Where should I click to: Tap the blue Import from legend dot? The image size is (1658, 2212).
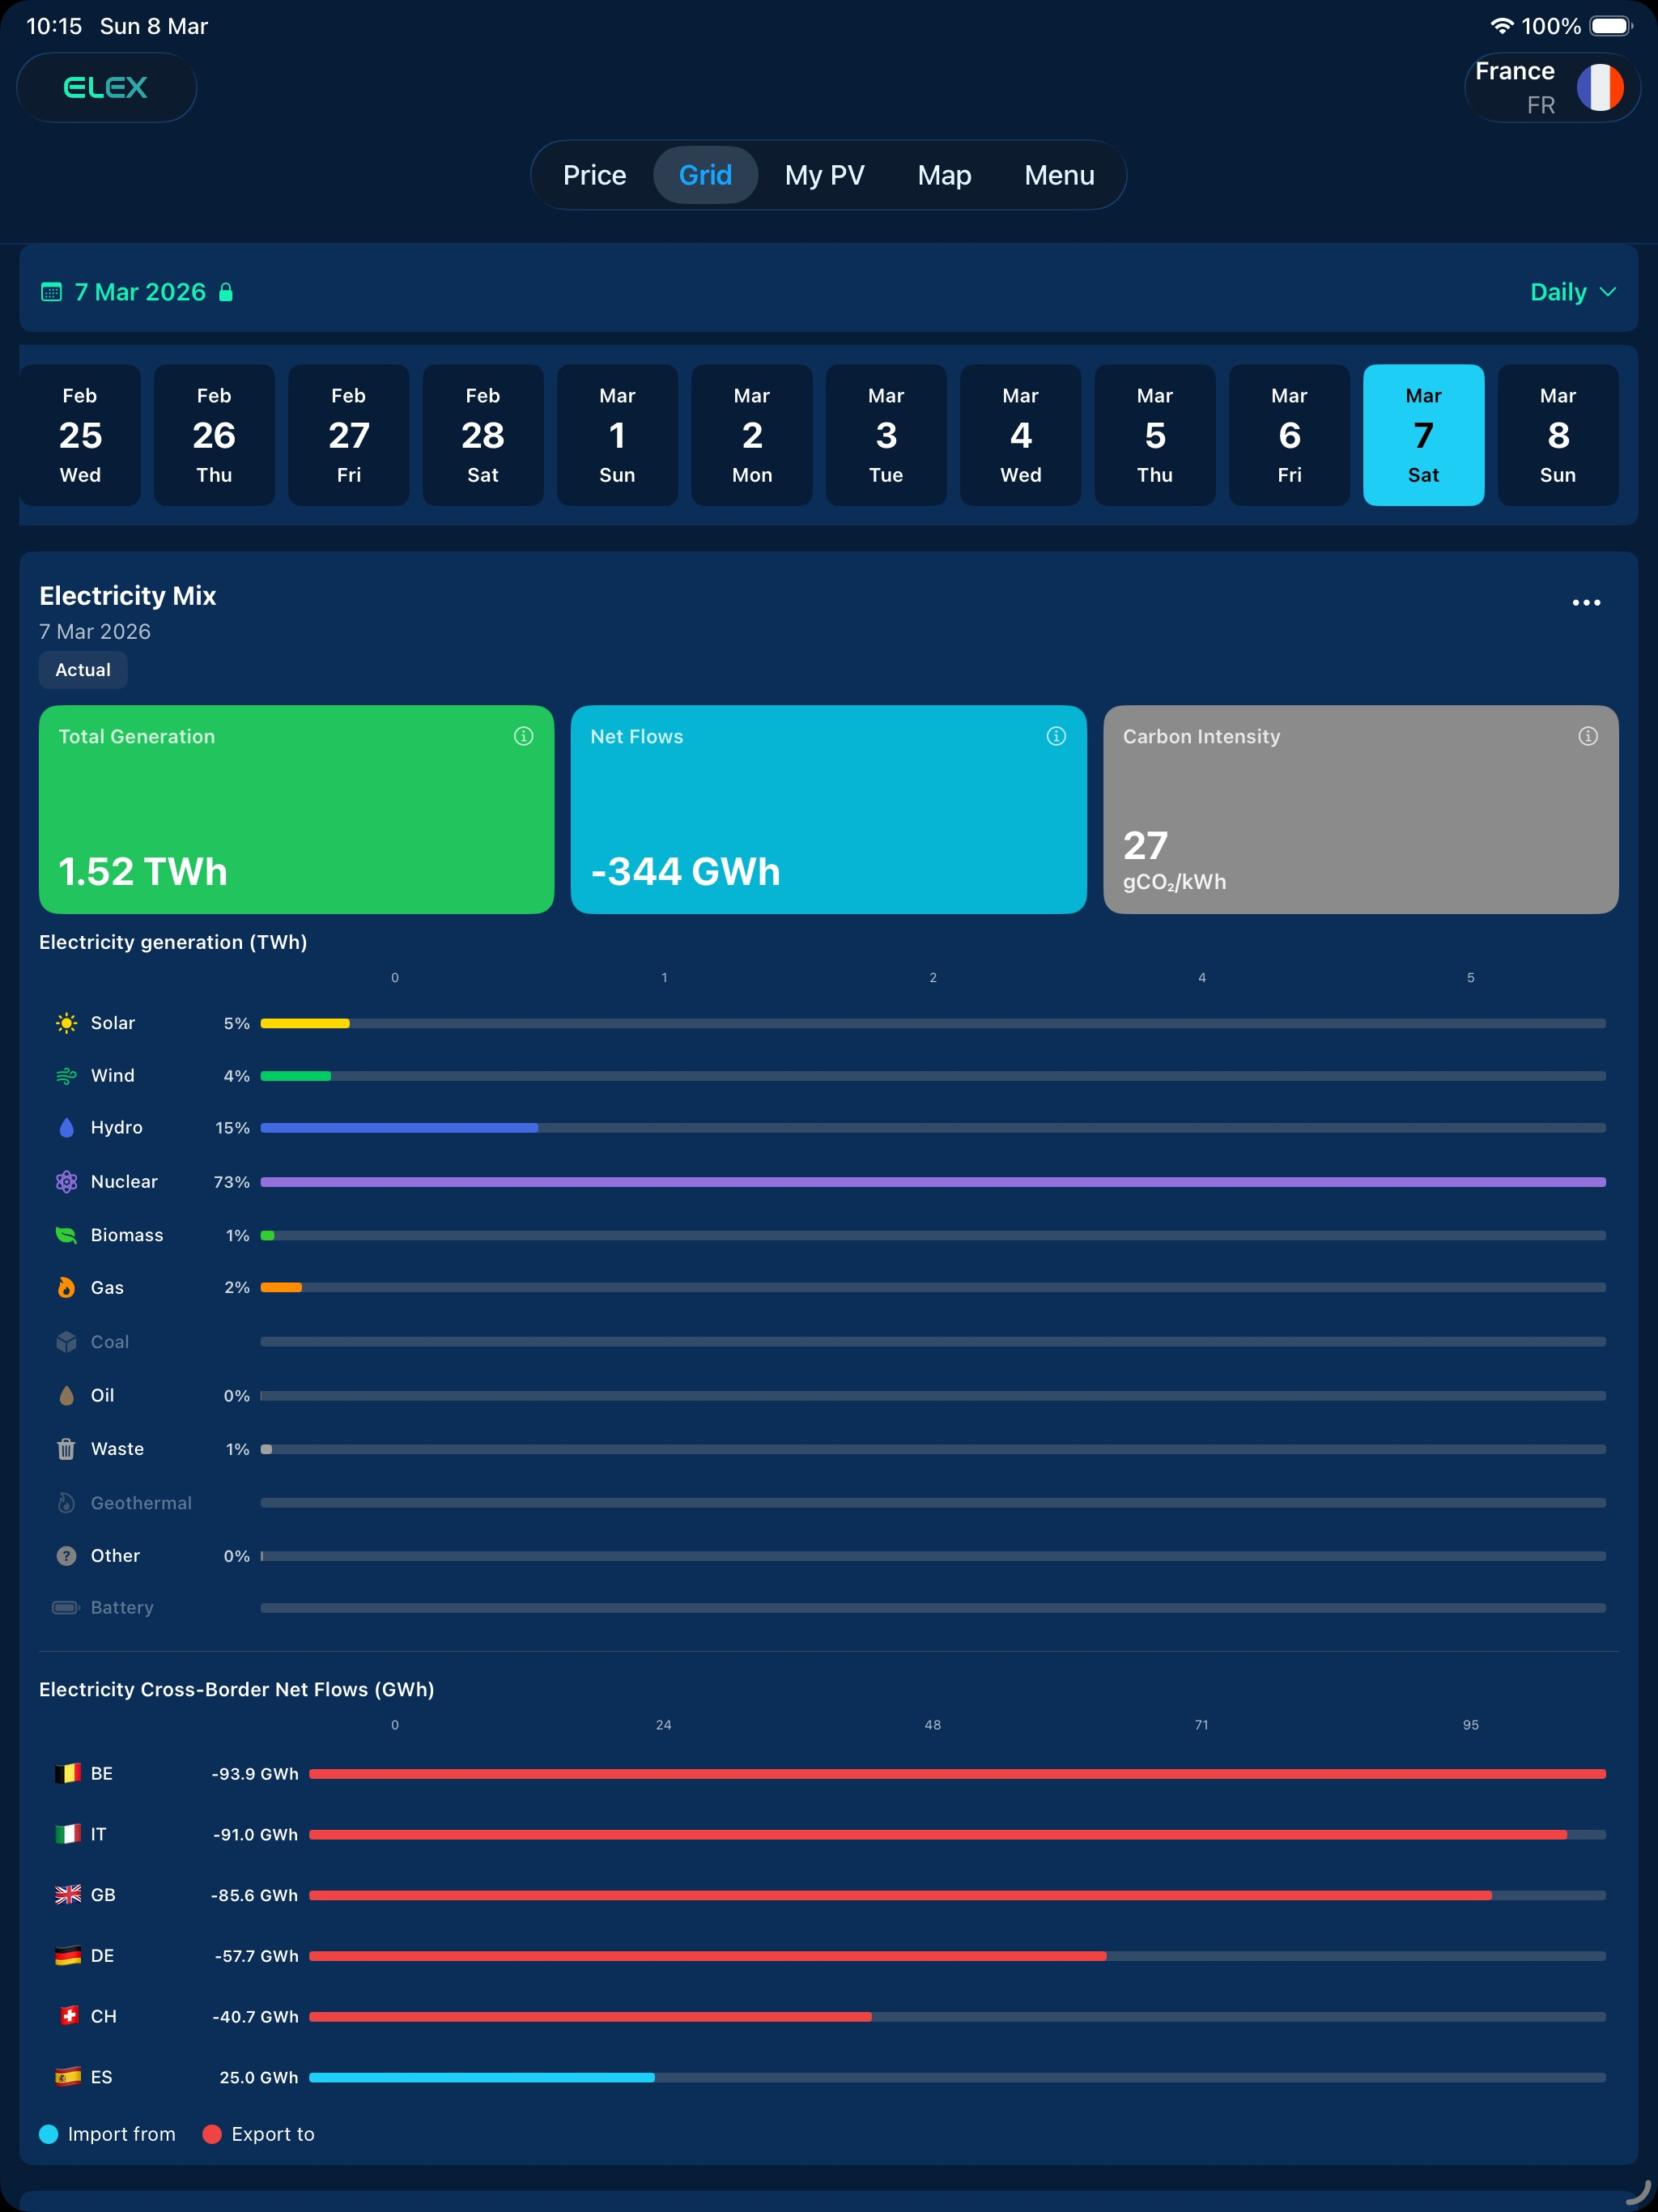49,2134
